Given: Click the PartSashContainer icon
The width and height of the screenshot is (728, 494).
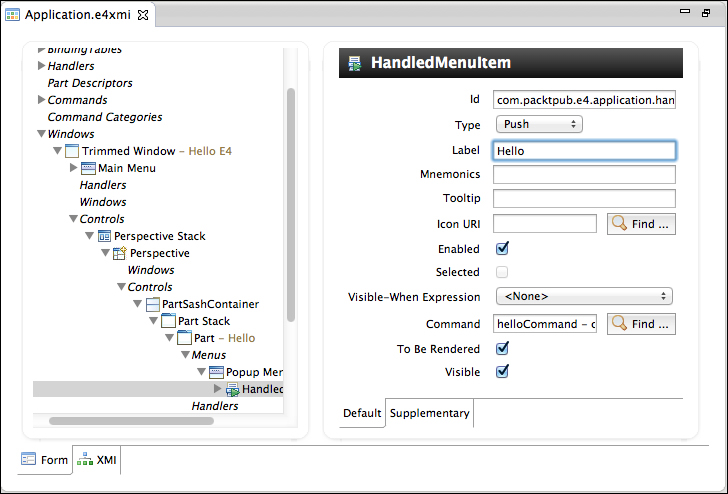Looking at the screenshot, I should tap(152, 304).
